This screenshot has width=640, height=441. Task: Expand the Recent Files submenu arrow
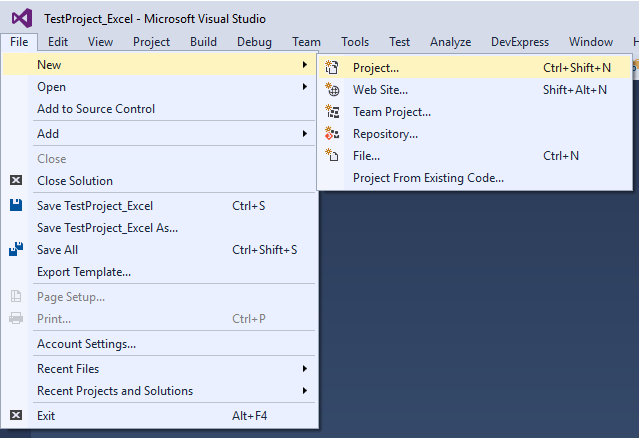(305, 369)
